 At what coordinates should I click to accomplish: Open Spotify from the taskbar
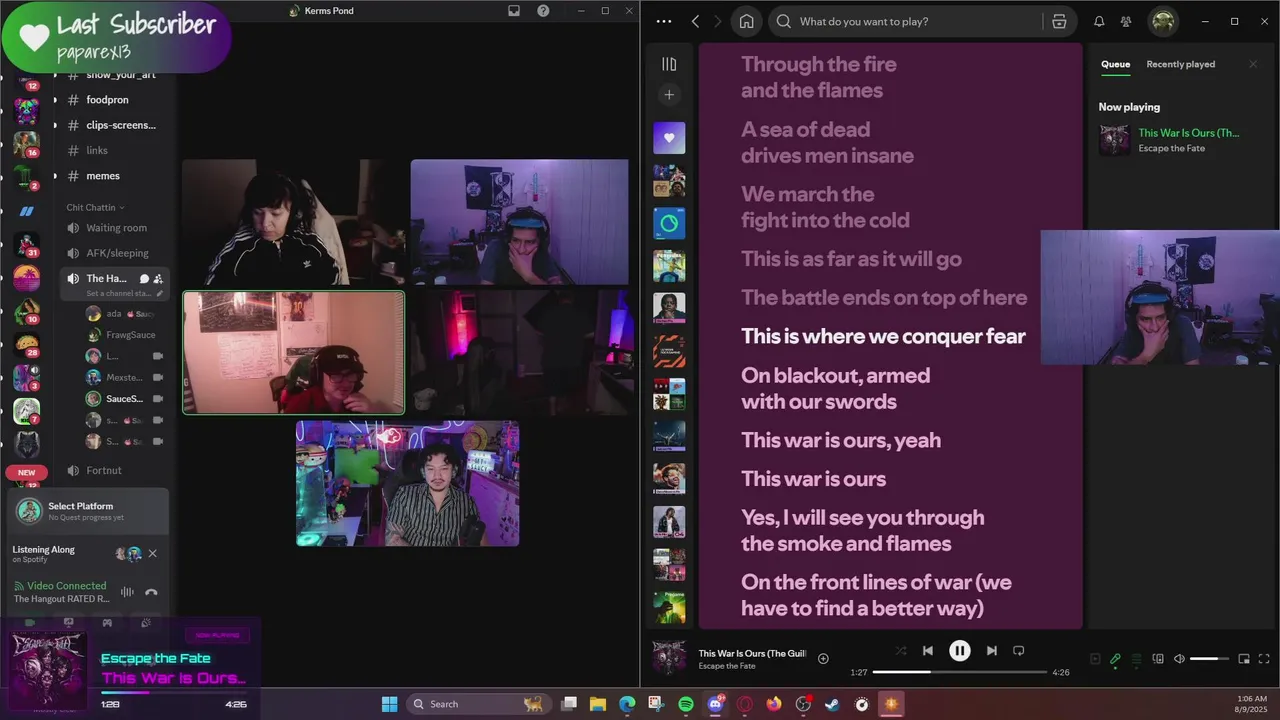[686, 704]
